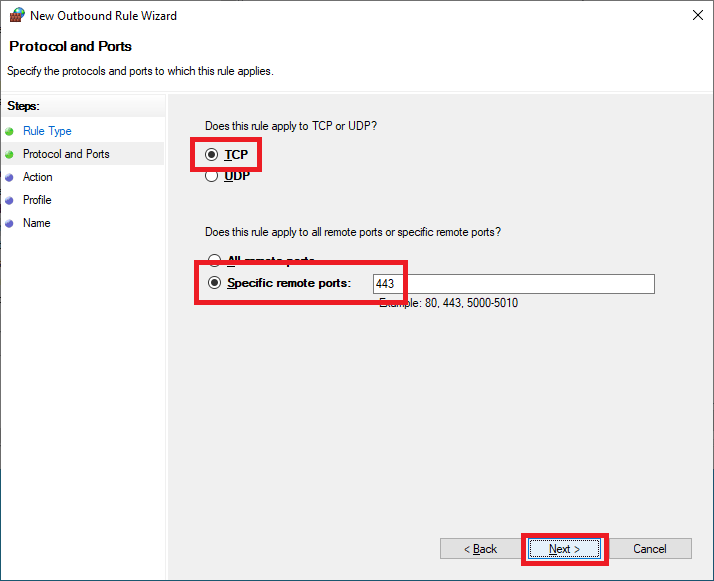The image size is (714, 581).
Task: Click the blue bullet beside Action
Action: click(10, 177)
